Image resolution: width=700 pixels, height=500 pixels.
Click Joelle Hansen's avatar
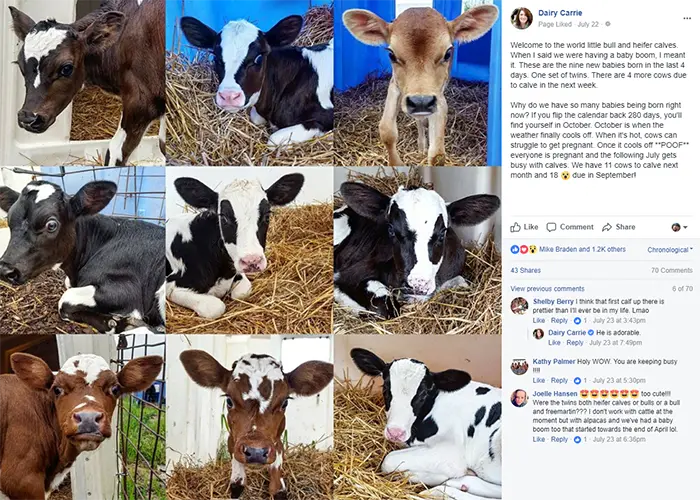click(x=519, y=398)
